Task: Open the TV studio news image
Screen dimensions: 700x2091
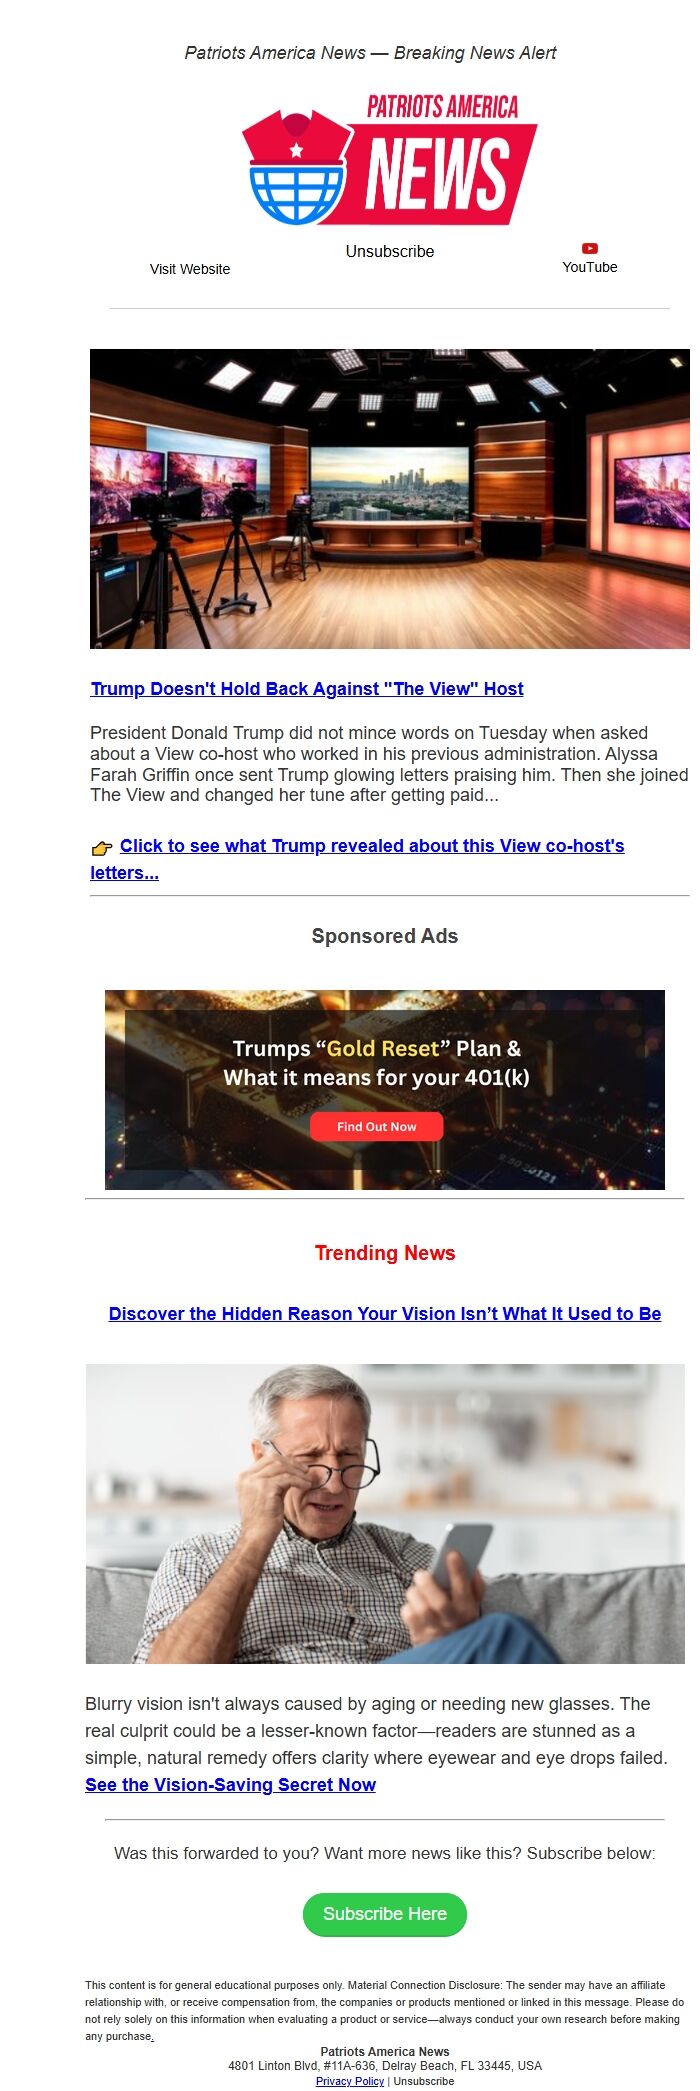Action: point(390,499)
